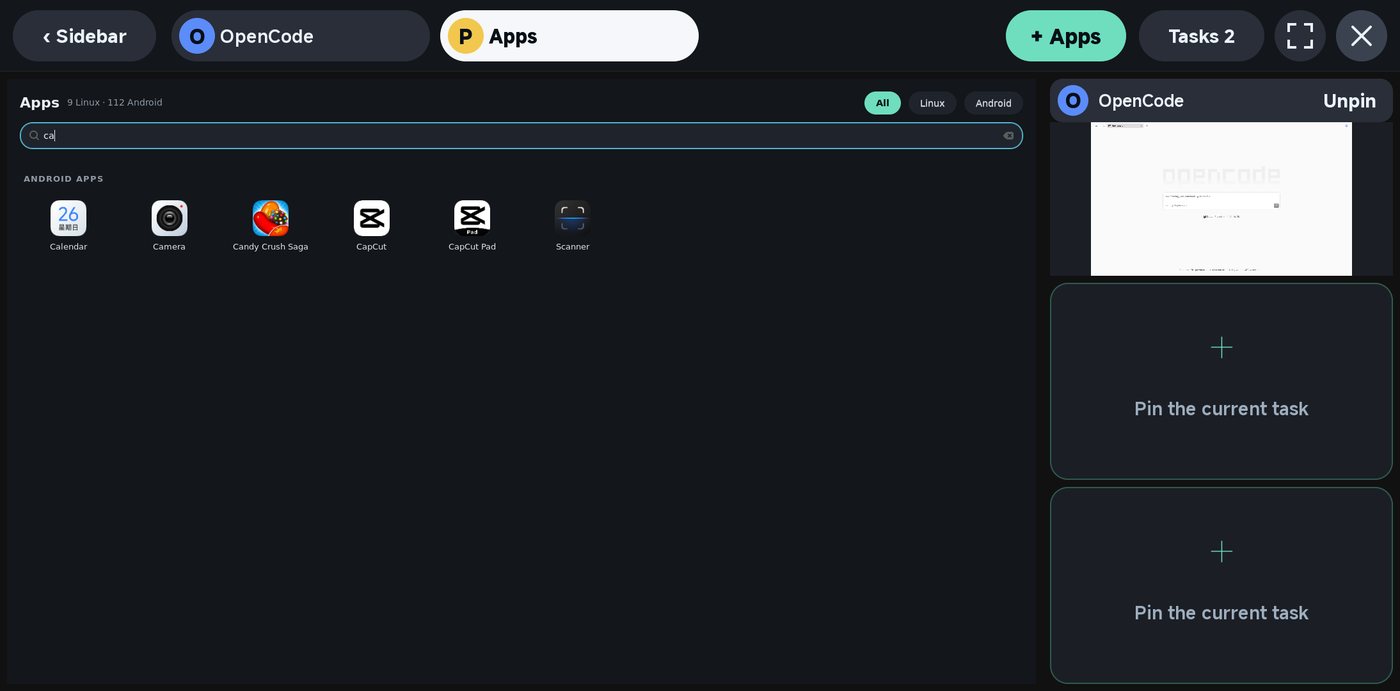Click the search magnifier icon
This screenshot has height=691, width=1400.
pyautogui.click(x=34, y=136)
